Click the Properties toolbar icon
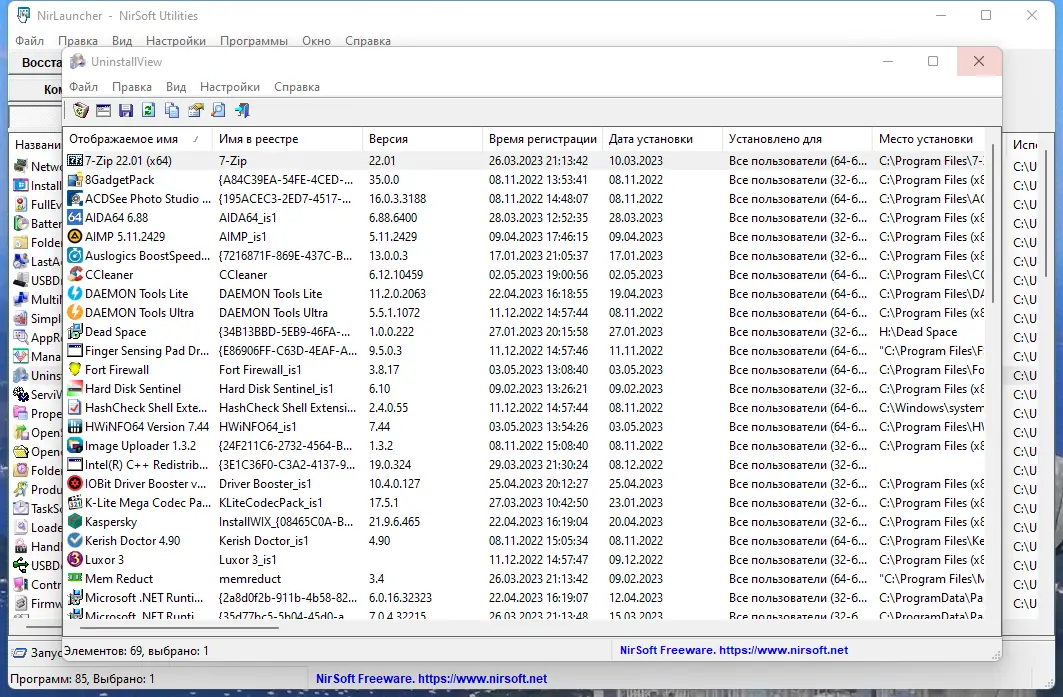 click(195, 110)
